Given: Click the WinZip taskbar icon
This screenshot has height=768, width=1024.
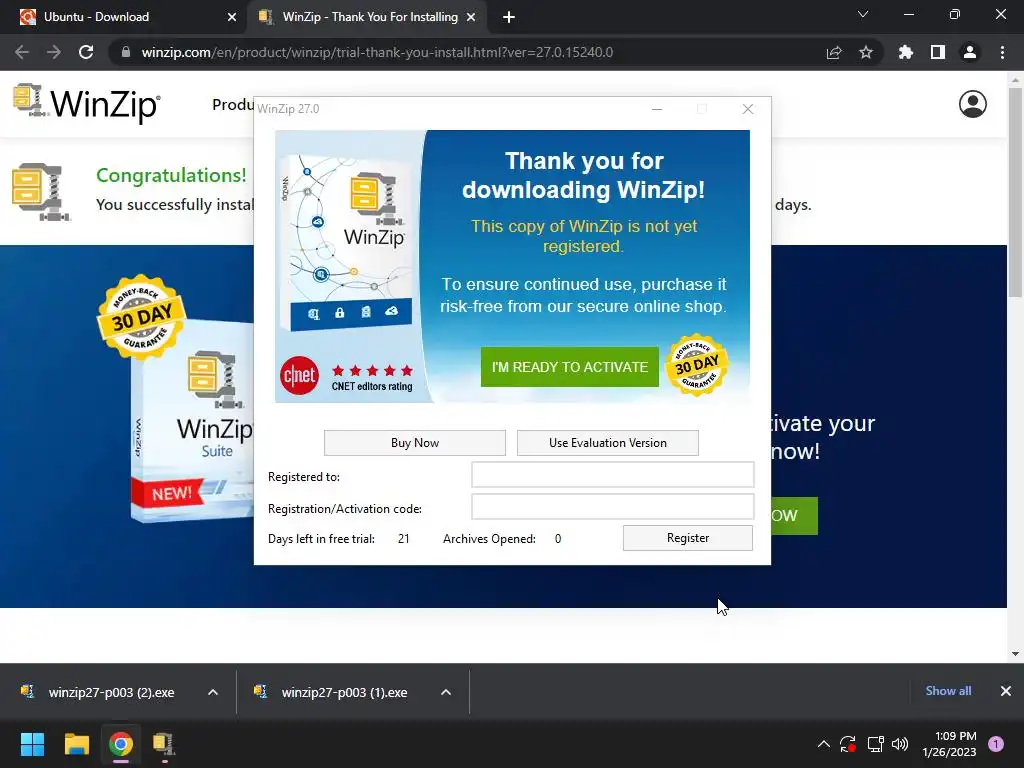Looking at the screenshot, I should click(164, 744).
